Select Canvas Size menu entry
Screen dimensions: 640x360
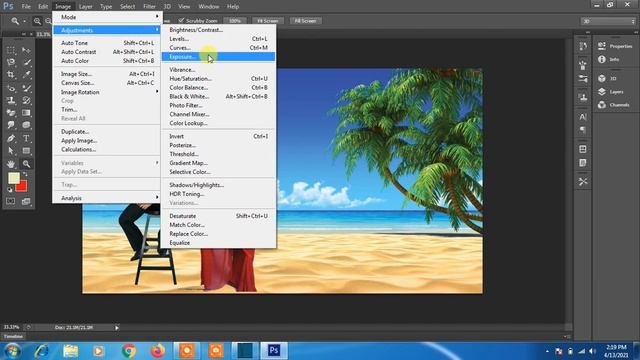(107, 83)
